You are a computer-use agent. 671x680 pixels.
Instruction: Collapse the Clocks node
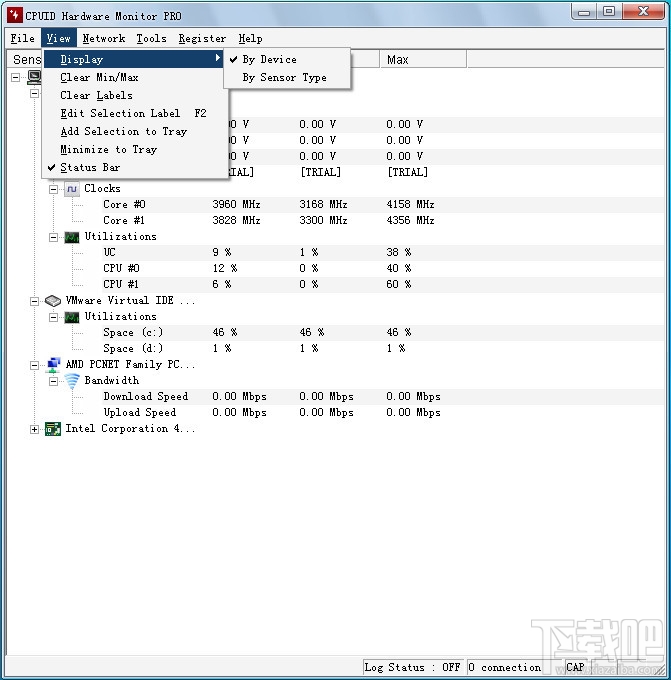pyautogui.click(x=53, y=189)
